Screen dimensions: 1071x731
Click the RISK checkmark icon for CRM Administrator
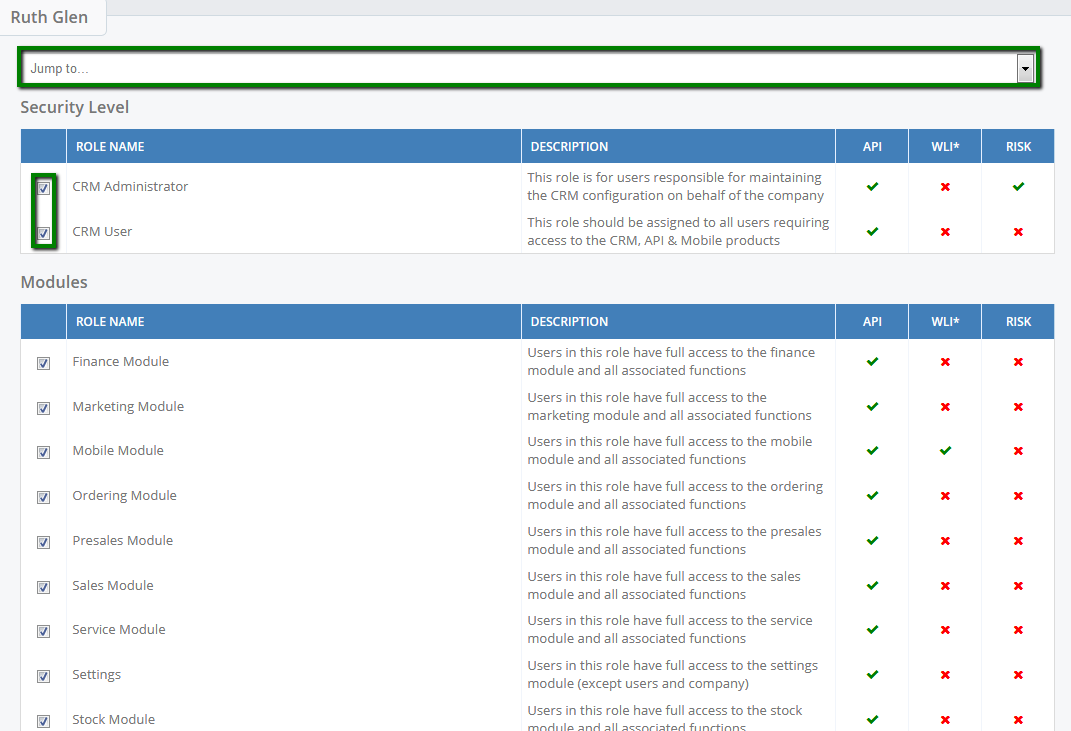pyautogui.click(x=1018, y=187)
